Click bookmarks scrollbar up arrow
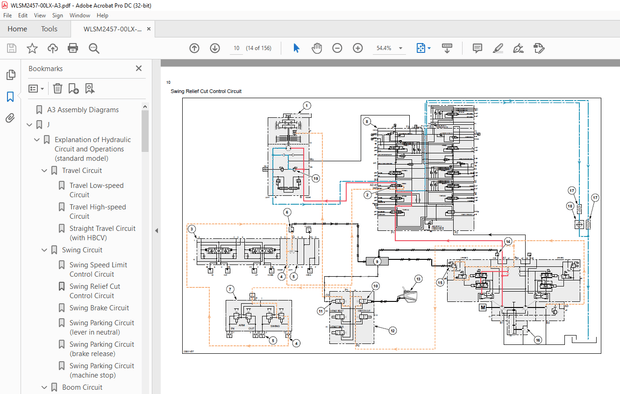This screenshot has height=394, width=620. point(145,106)
